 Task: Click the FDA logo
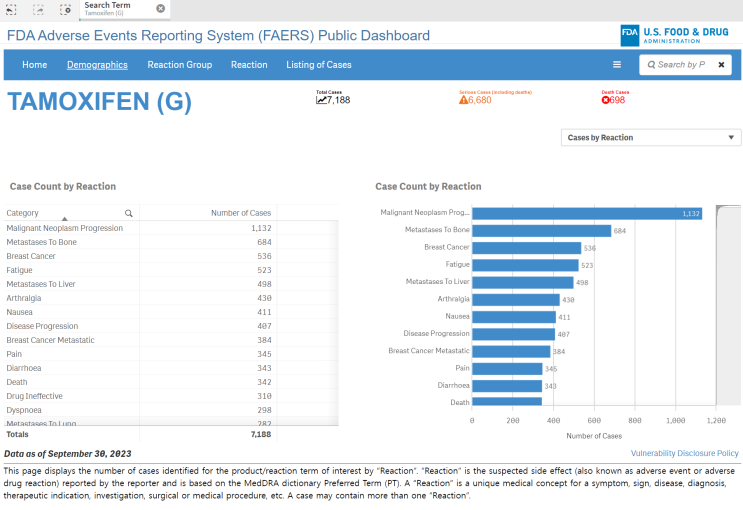point(629,35)
